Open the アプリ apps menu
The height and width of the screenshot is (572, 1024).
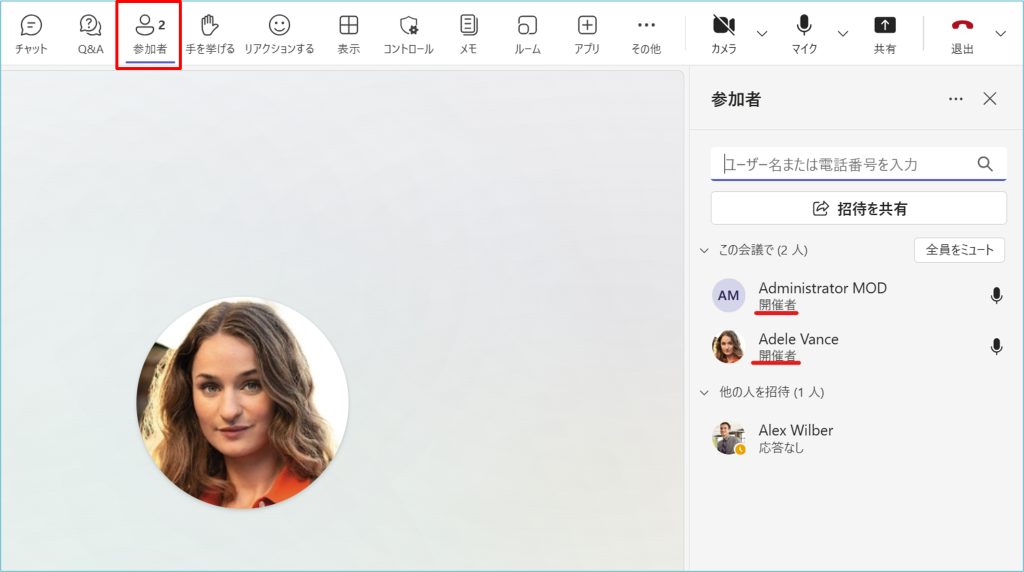tap(587, 34)
